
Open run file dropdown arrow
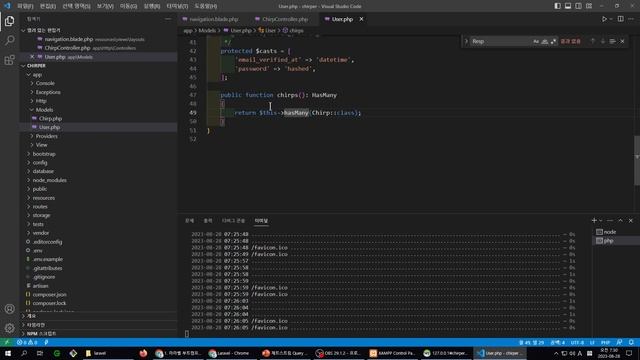tap(611, 19)
